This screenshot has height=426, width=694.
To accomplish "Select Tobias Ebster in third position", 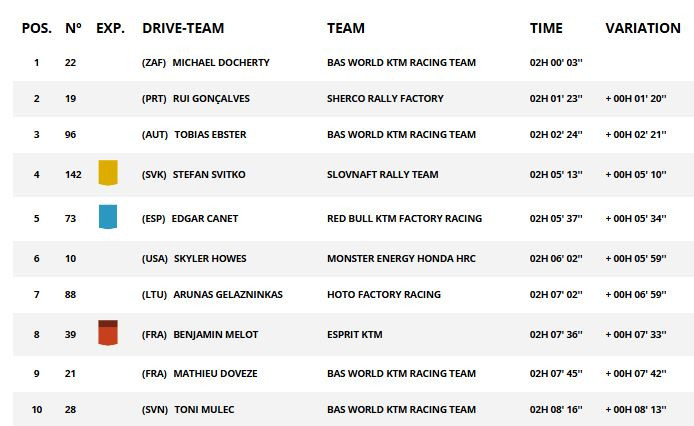I will tap(210, 134).
